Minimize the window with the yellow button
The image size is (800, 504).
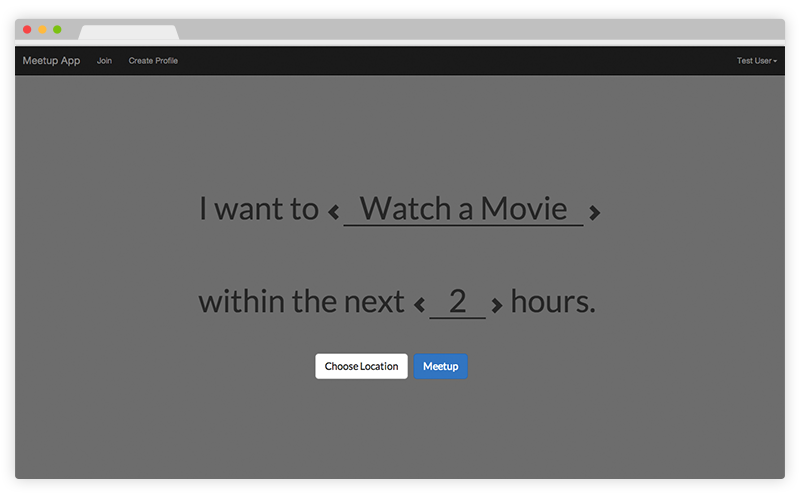pyautogui.click(x=42, y=30)
